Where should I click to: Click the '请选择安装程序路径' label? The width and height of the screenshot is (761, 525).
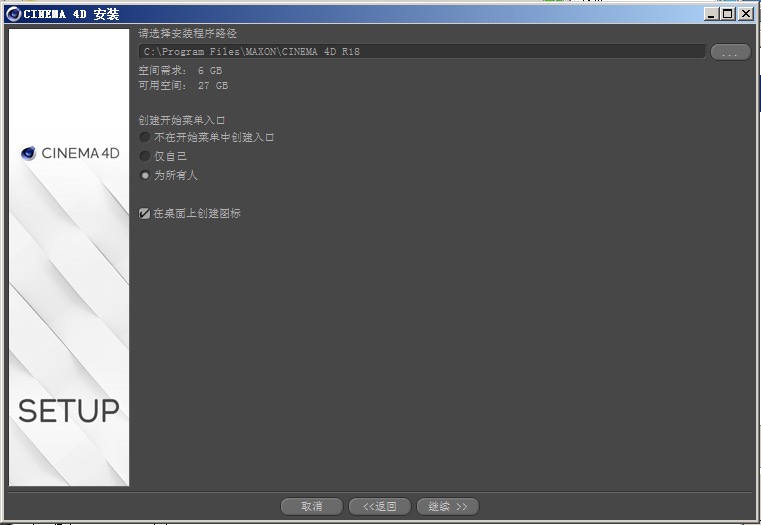(187, 33)
